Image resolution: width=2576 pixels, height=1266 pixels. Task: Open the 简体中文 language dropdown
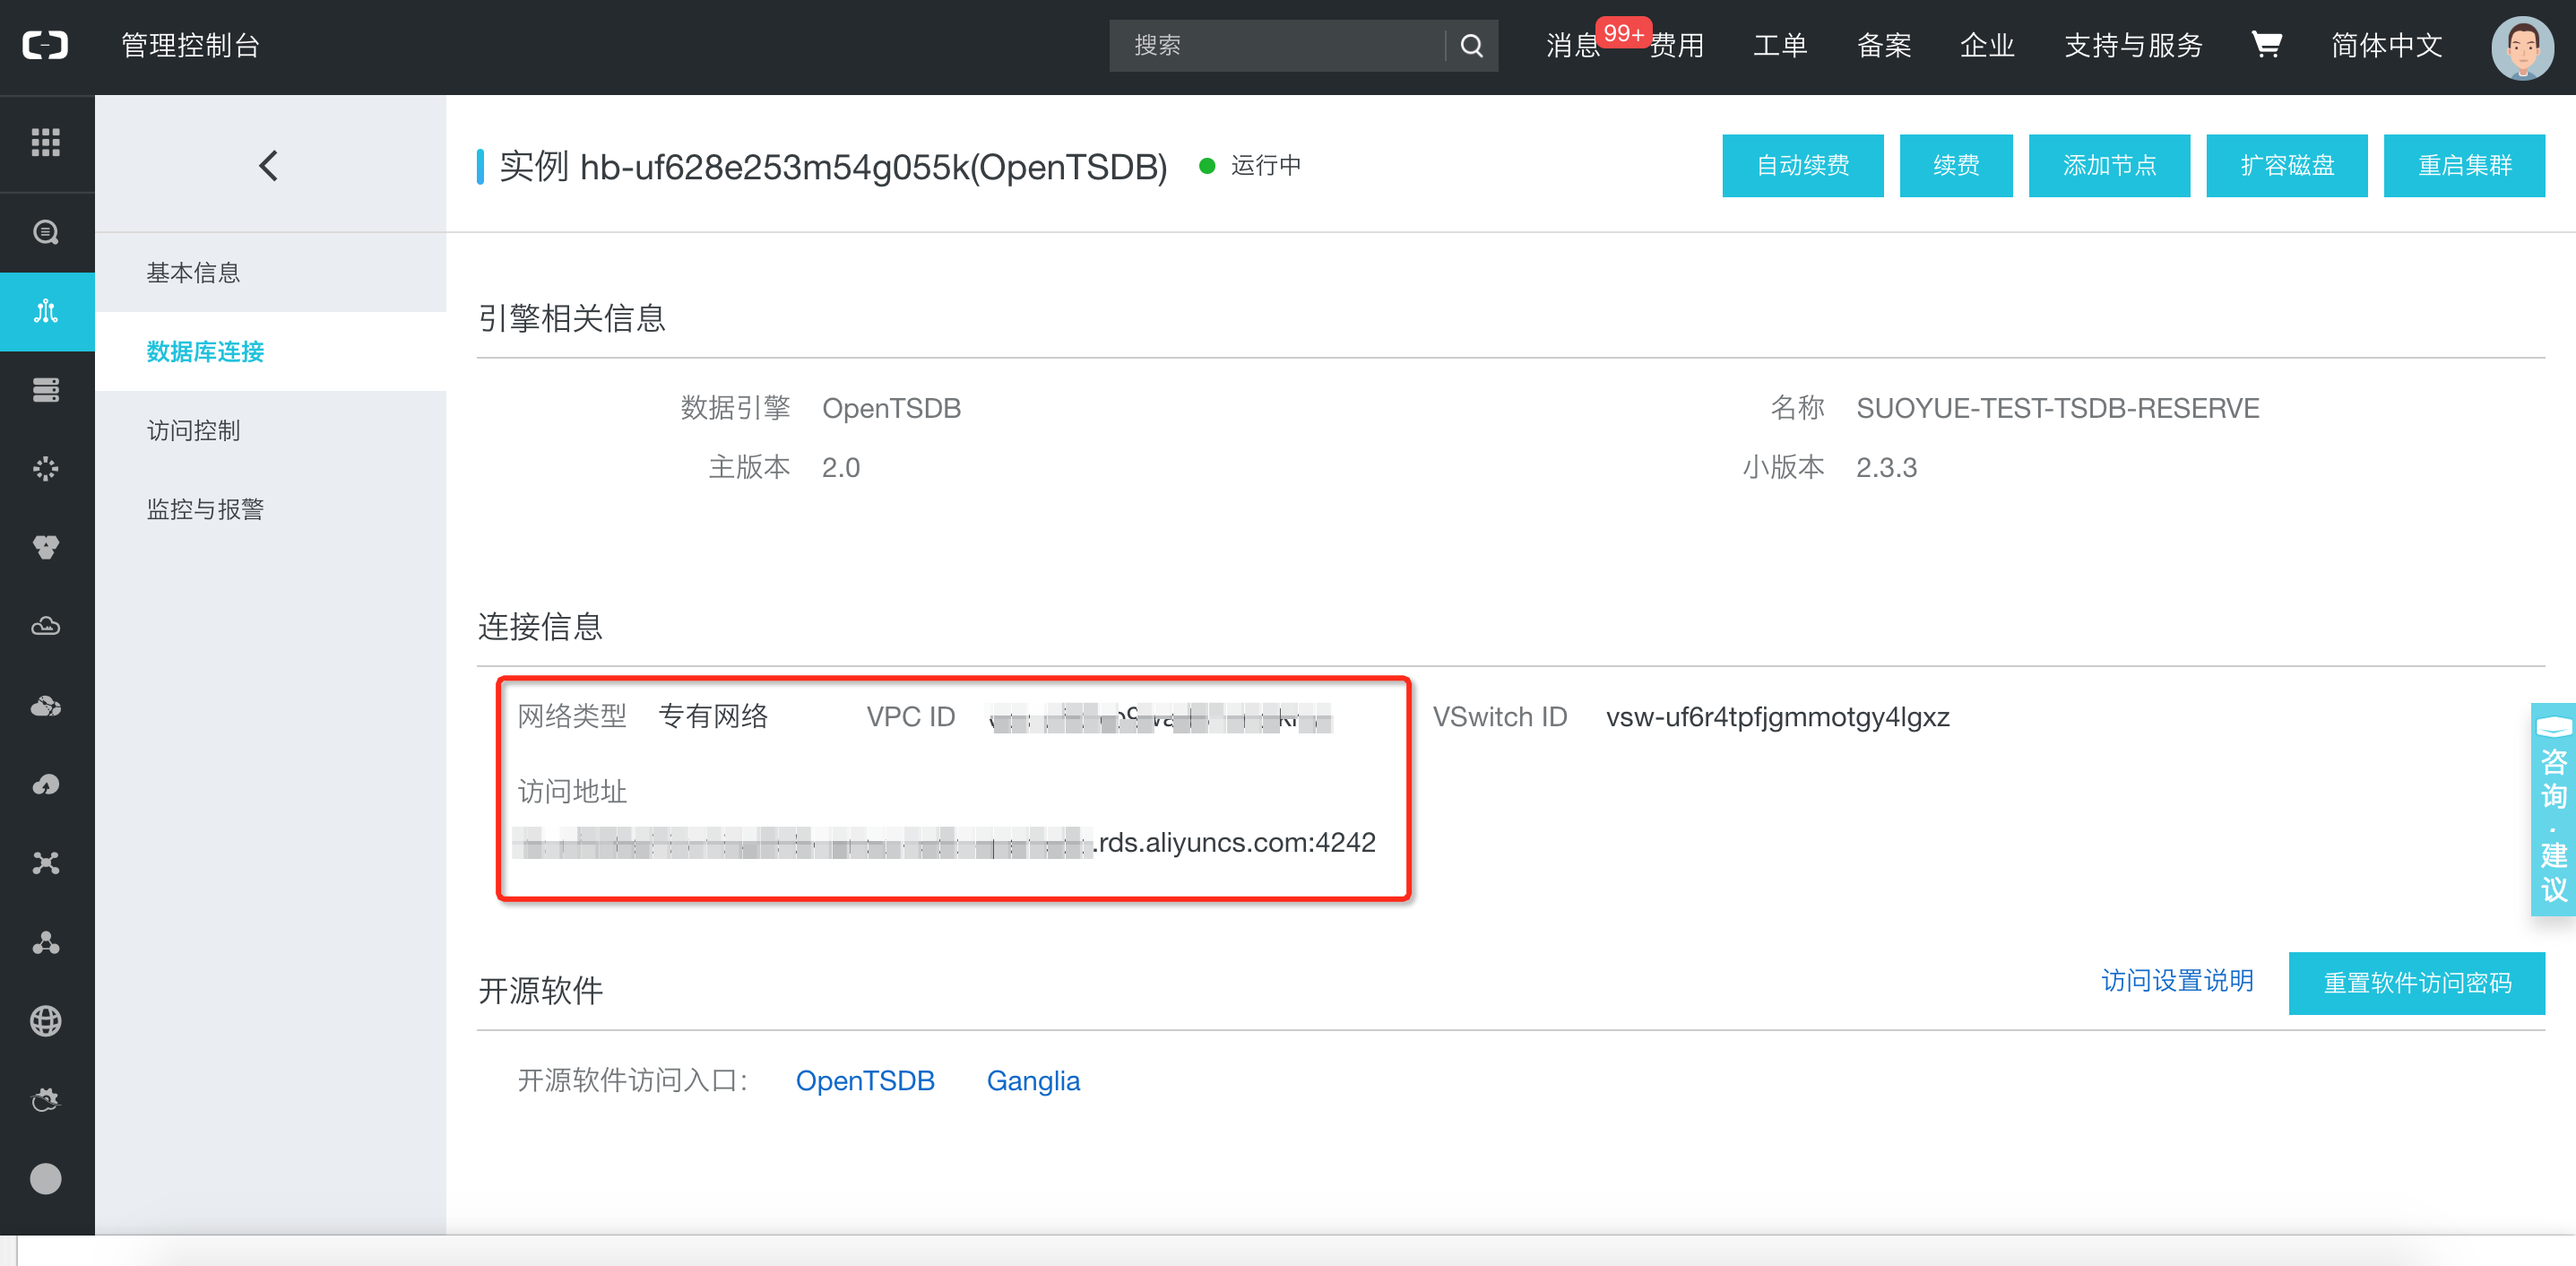pos(2387,45)
